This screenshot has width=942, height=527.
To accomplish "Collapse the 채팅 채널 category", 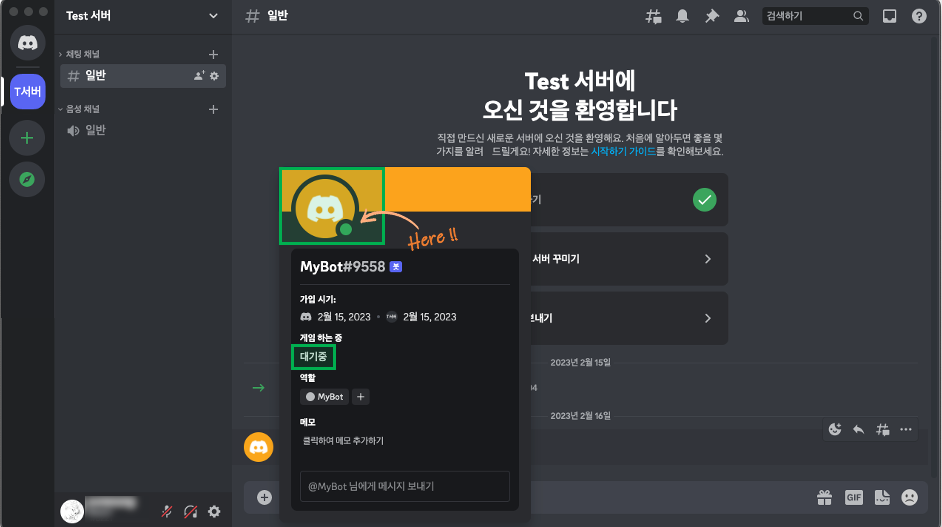I will point(79,54).
